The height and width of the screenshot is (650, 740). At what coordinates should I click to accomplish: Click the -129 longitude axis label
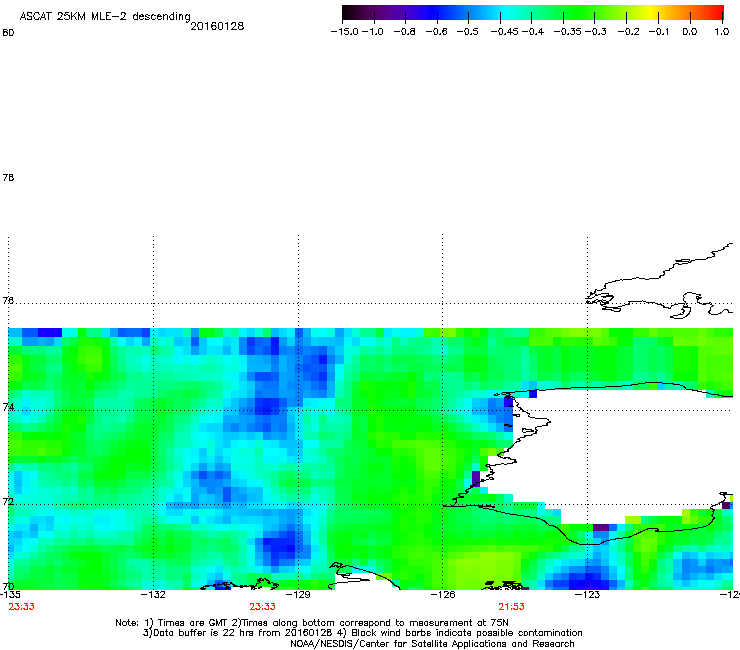click(298, 595)
